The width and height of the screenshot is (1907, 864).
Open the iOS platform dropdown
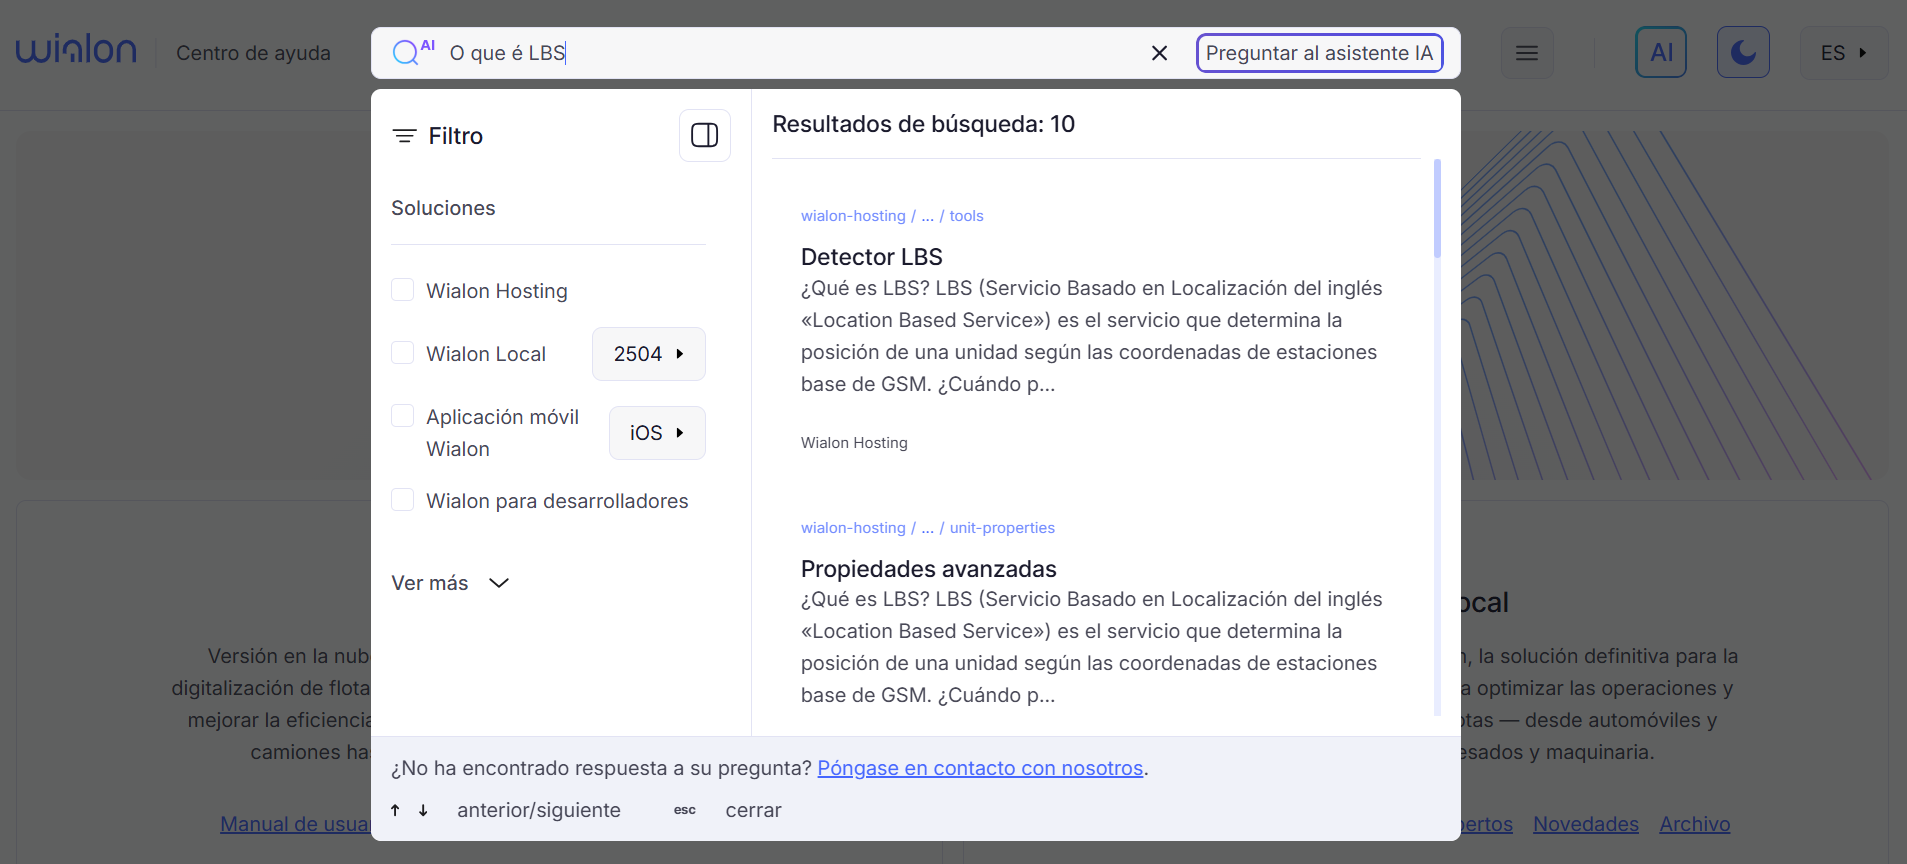tap(657, 433)
